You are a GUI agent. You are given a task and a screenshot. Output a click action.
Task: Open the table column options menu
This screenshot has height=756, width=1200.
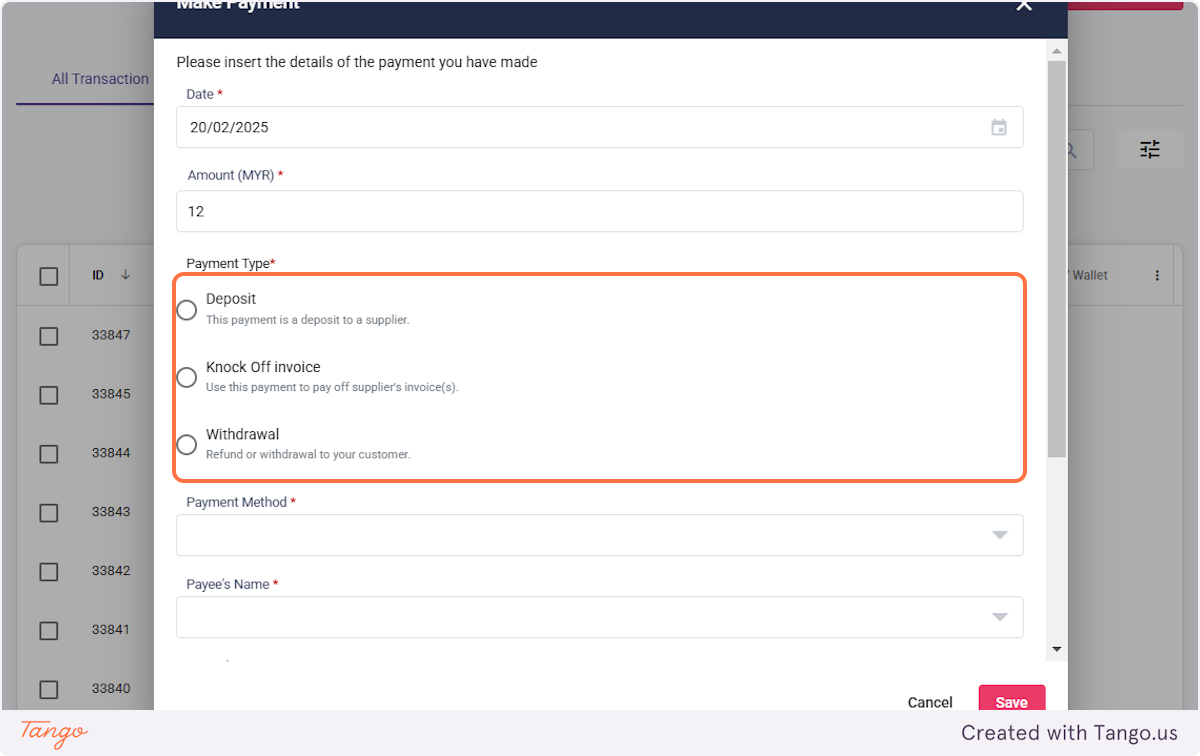coord(1157,275)
